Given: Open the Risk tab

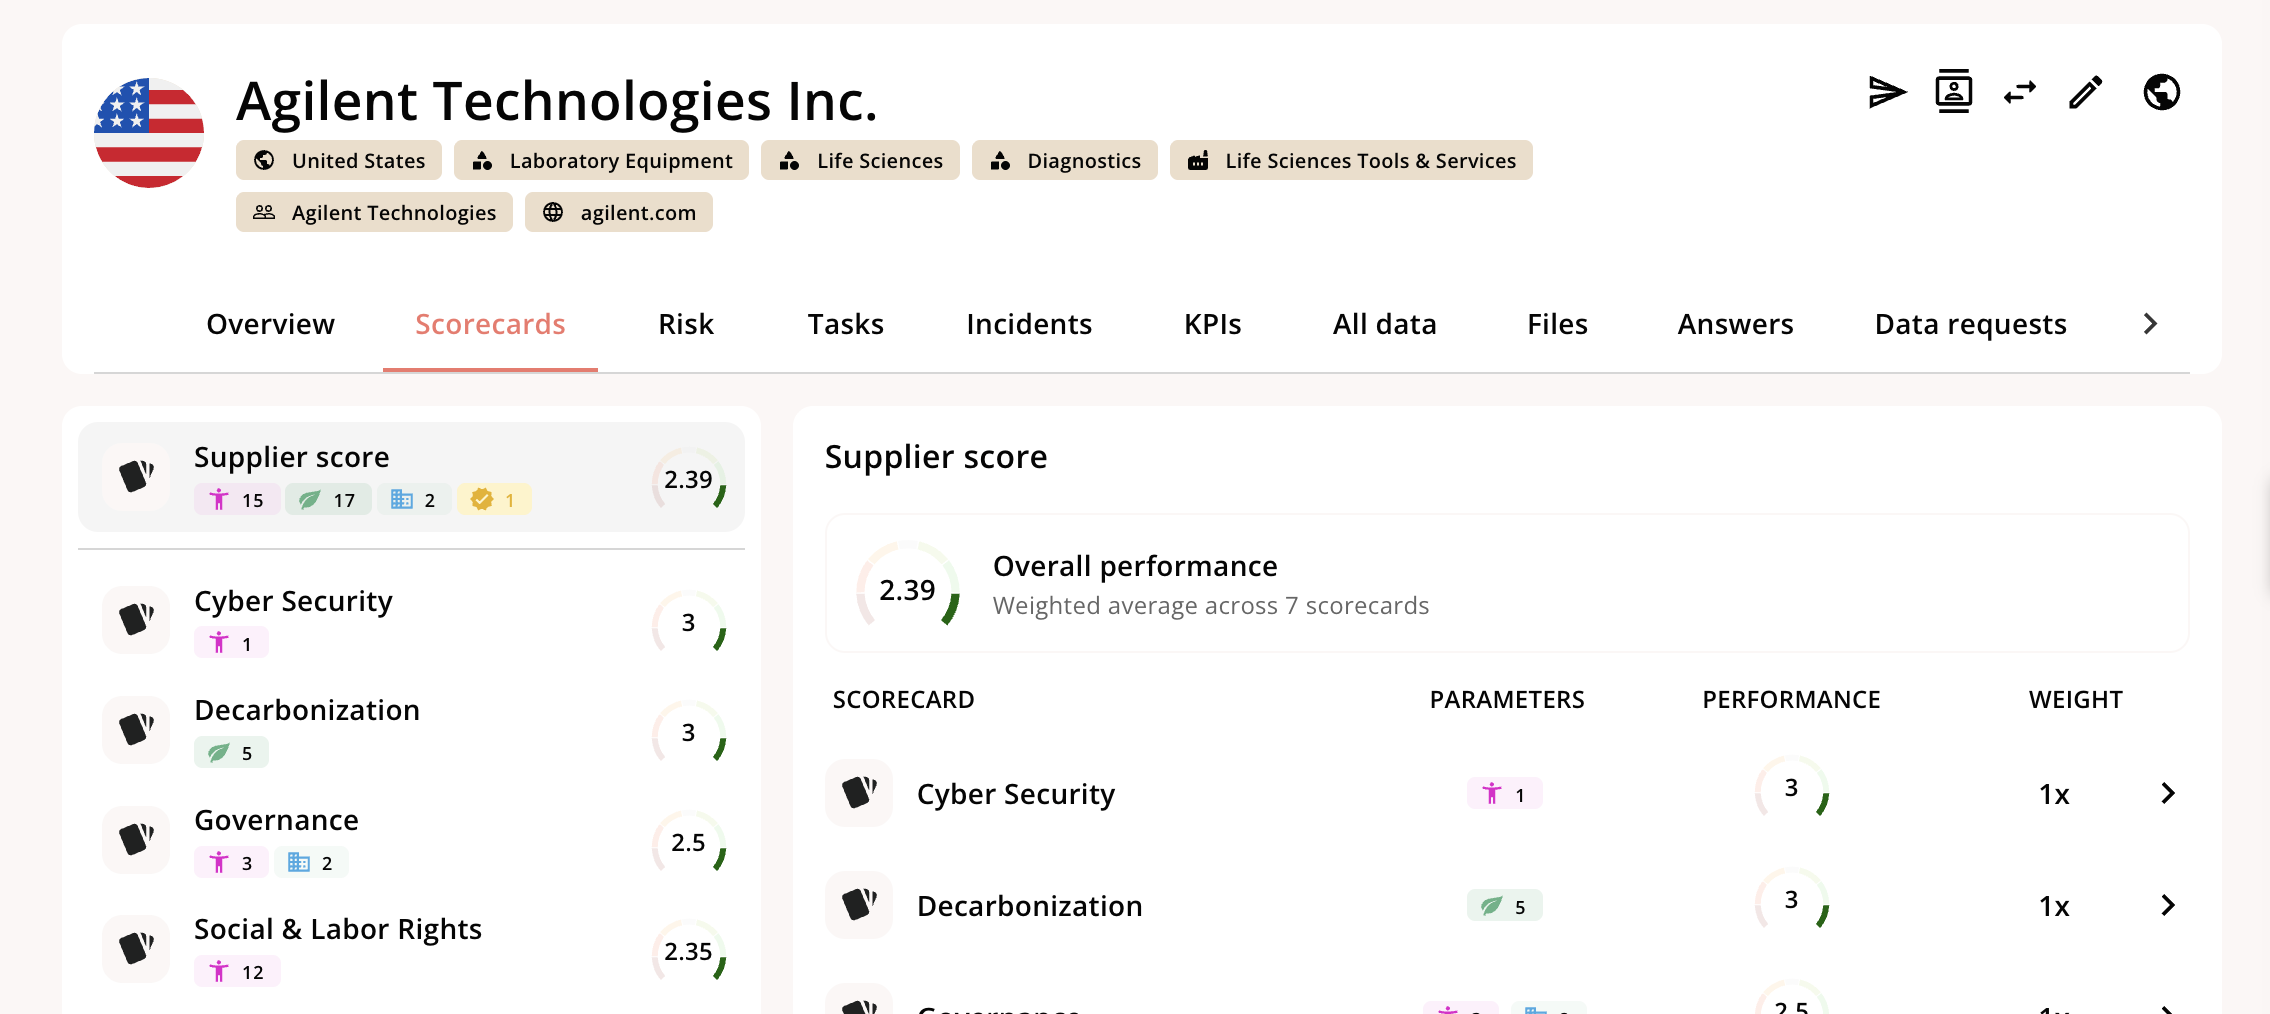Looking at the screenshot, I should (x=686, y=324).
